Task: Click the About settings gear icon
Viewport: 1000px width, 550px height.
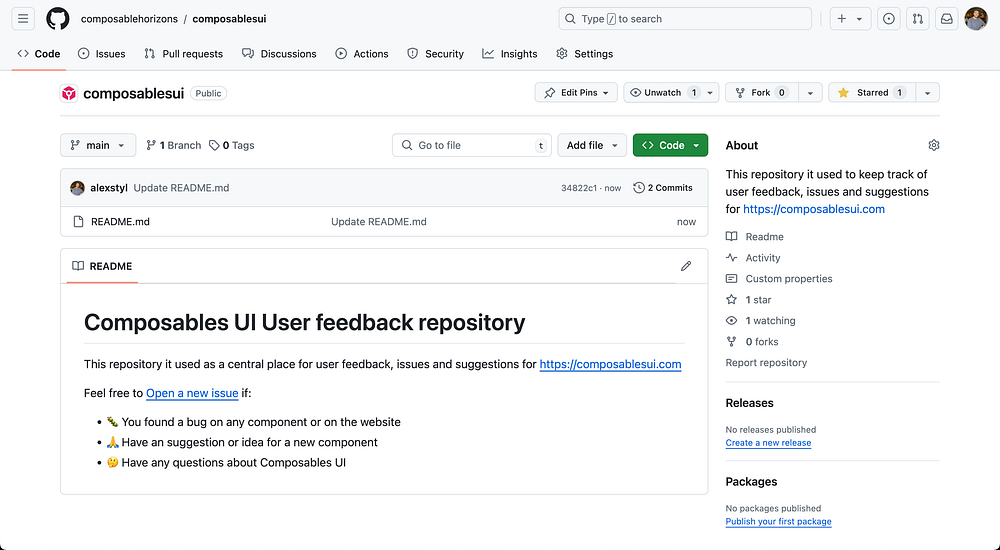Action: coord(934,145)
